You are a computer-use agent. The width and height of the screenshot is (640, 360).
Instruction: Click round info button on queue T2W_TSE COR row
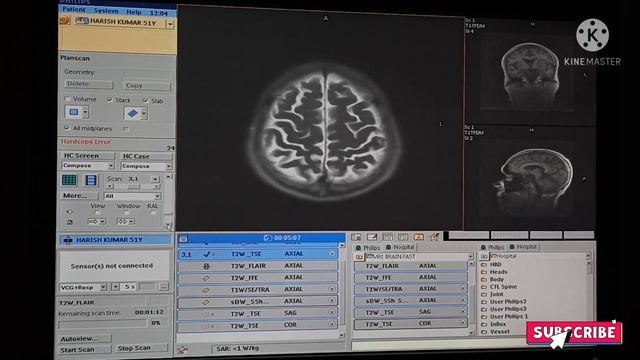click(332, 324)
